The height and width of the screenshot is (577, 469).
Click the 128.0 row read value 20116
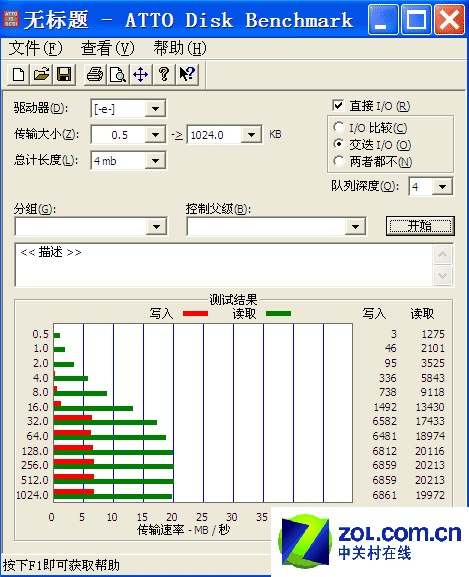click(430, 451)
